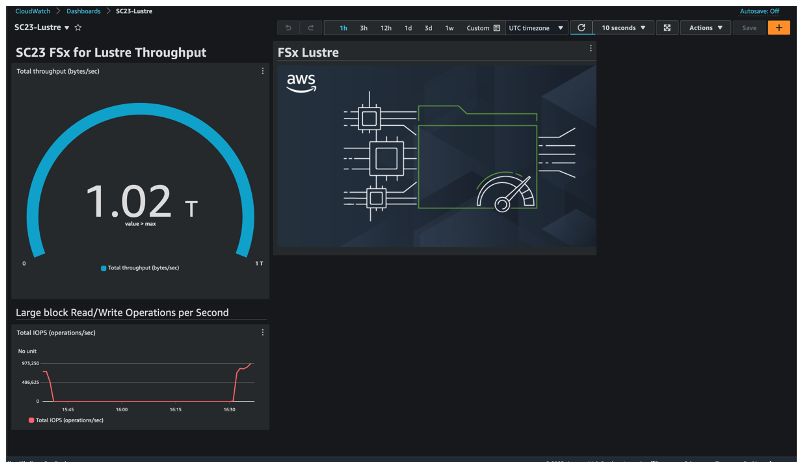This screenshot has height=468, width=804.
Task: Click the 1.02 T gauge value
Action: click(142, 202)
